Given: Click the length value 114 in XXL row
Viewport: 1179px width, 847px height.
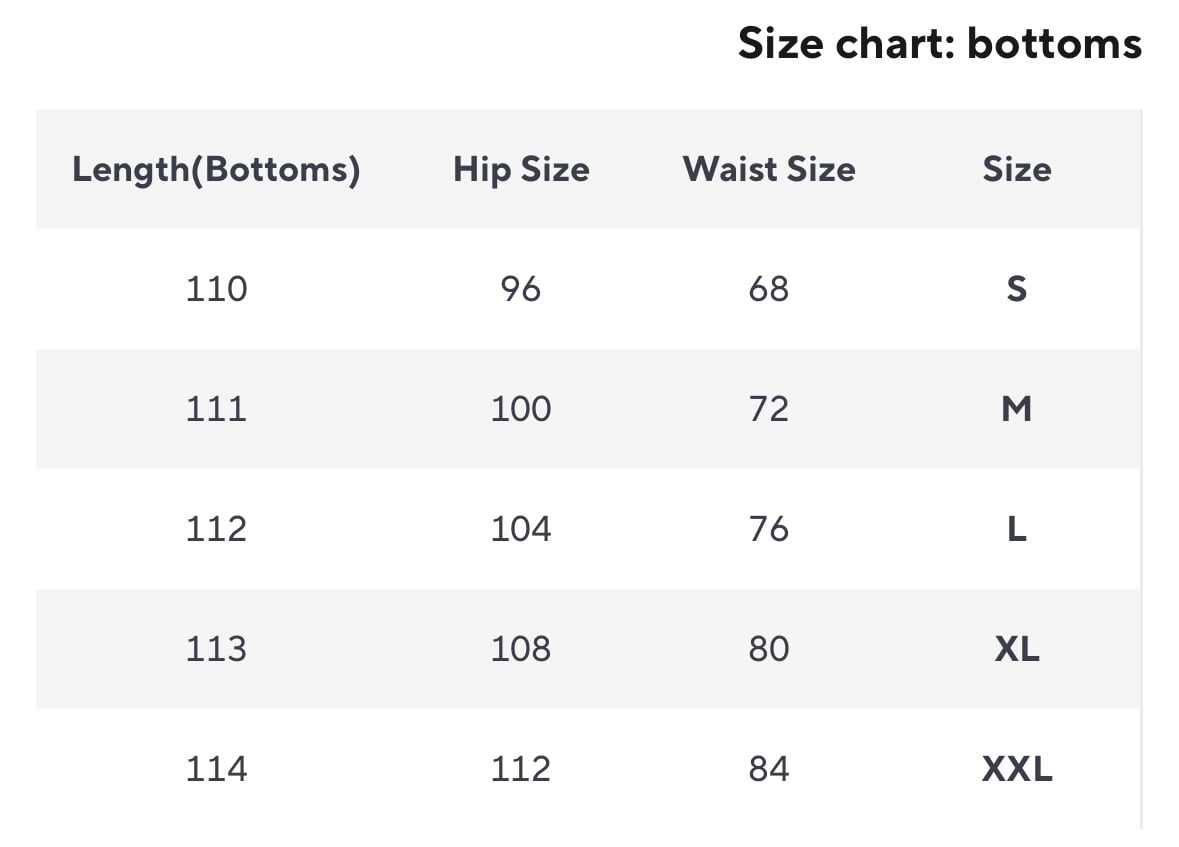Looking at the screenshot, I should (x=216, y=769).
